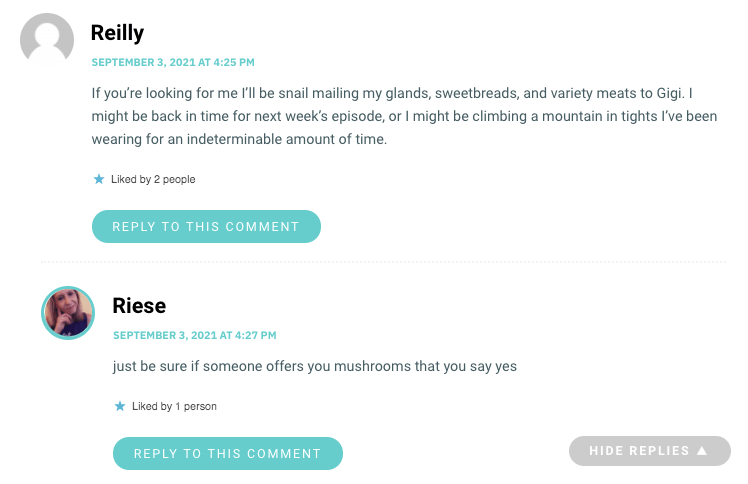Reply to Riese's comment
The width and height of the screenshot is (748, 484).
(x=228, y=453)
